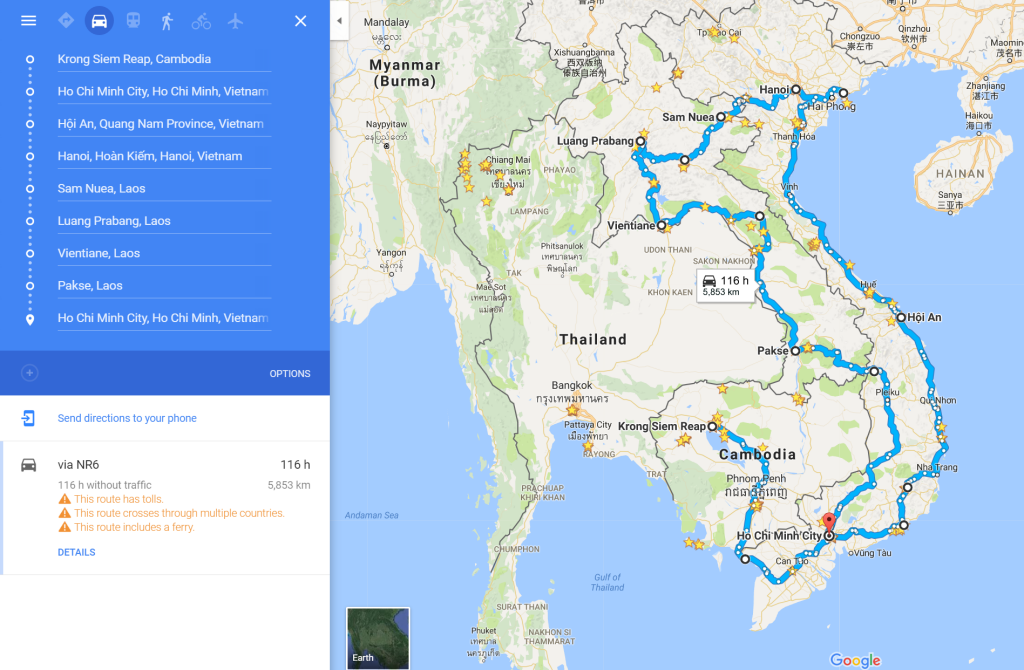Choose the cycling travel mode
This screenshot has width=1024, height=670.
click(201, 21)
